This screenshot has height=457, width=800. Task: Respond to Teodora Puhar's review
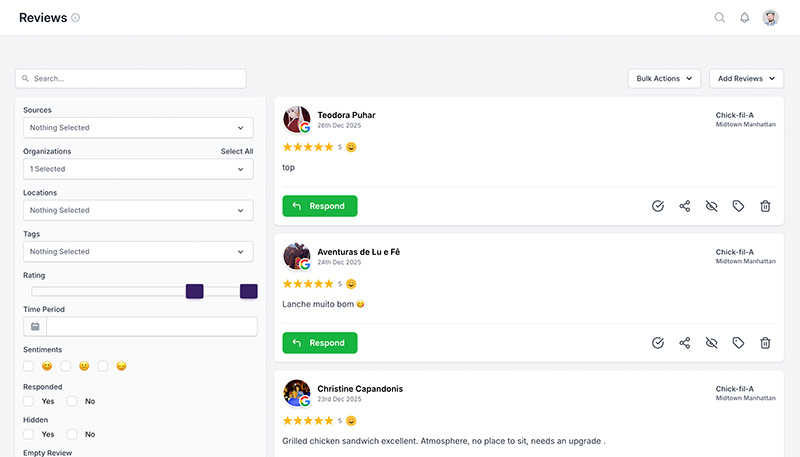click(x=319, y=206)
